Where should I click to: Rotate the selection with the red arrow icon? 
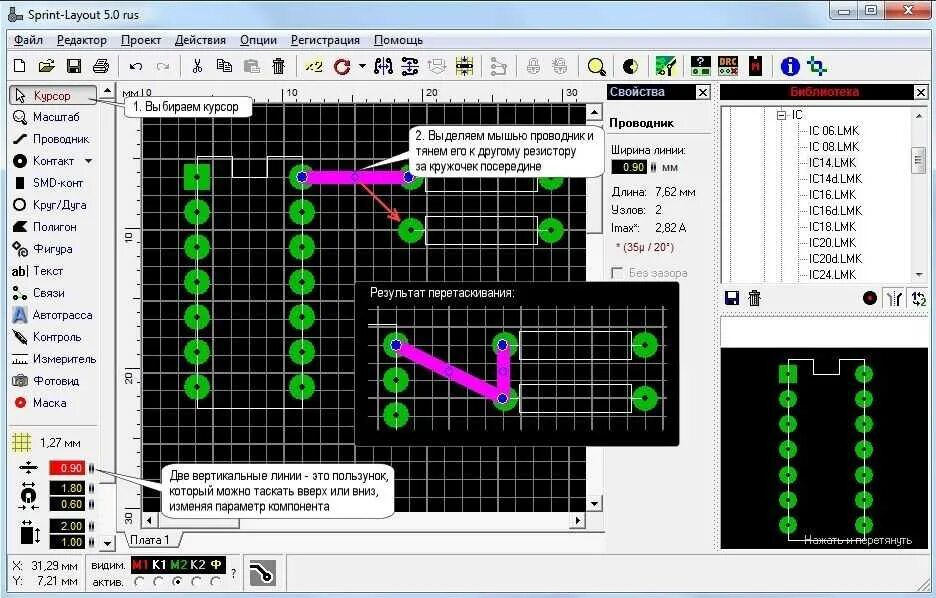(x=342, y=66)
